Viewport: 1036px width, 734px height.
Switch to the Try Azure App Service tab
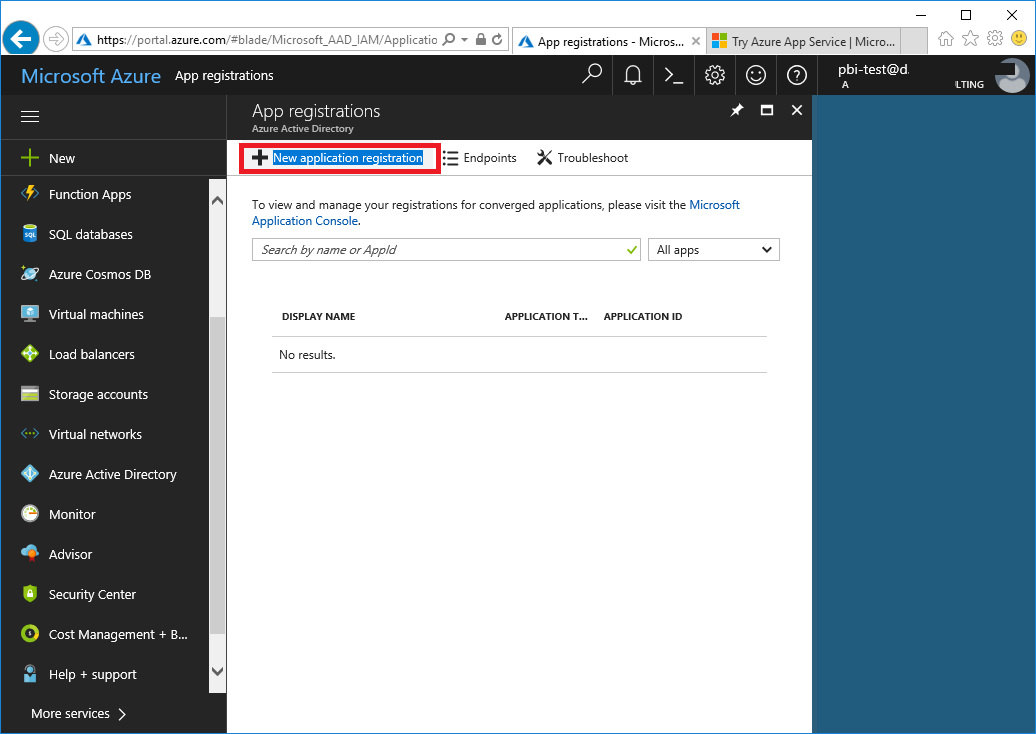(x=804, y=42)
